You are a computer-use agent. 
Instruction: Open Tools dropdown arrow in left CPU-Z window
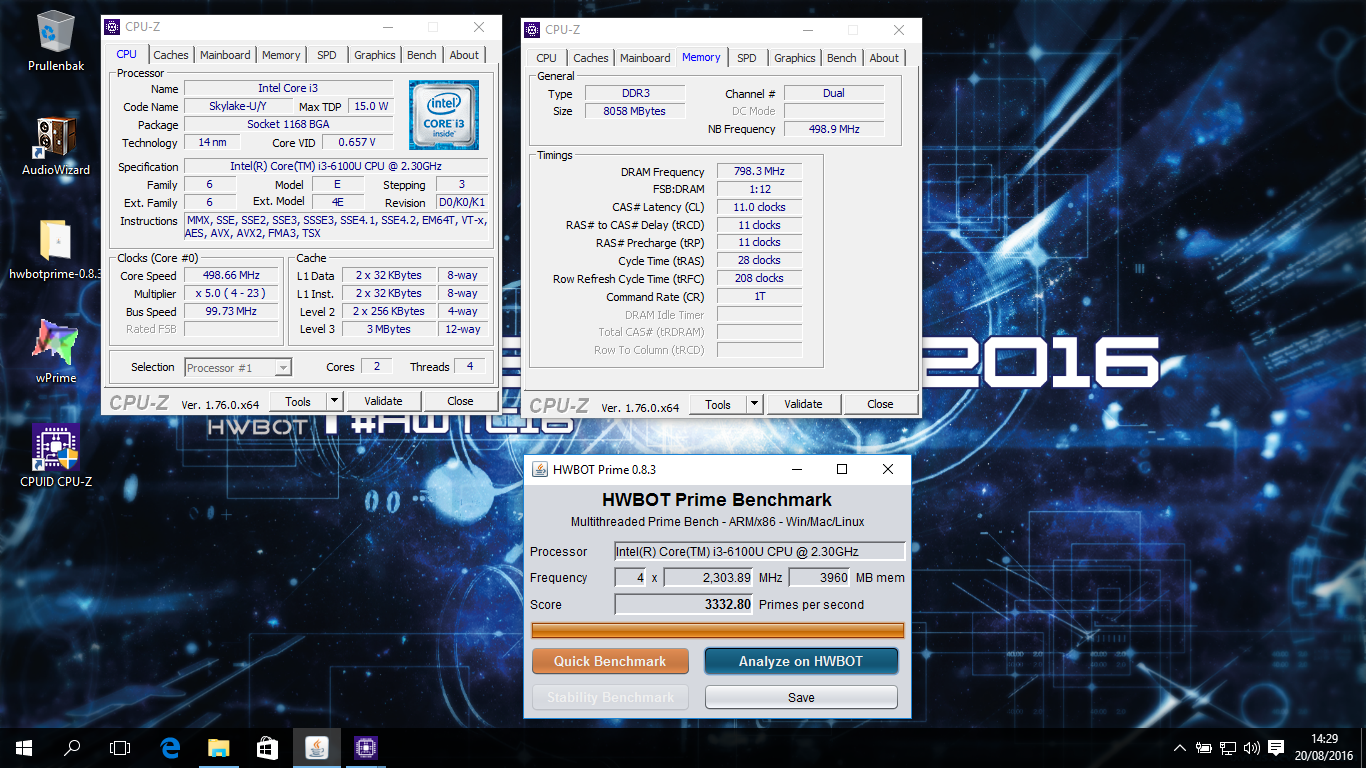(335, 401)
